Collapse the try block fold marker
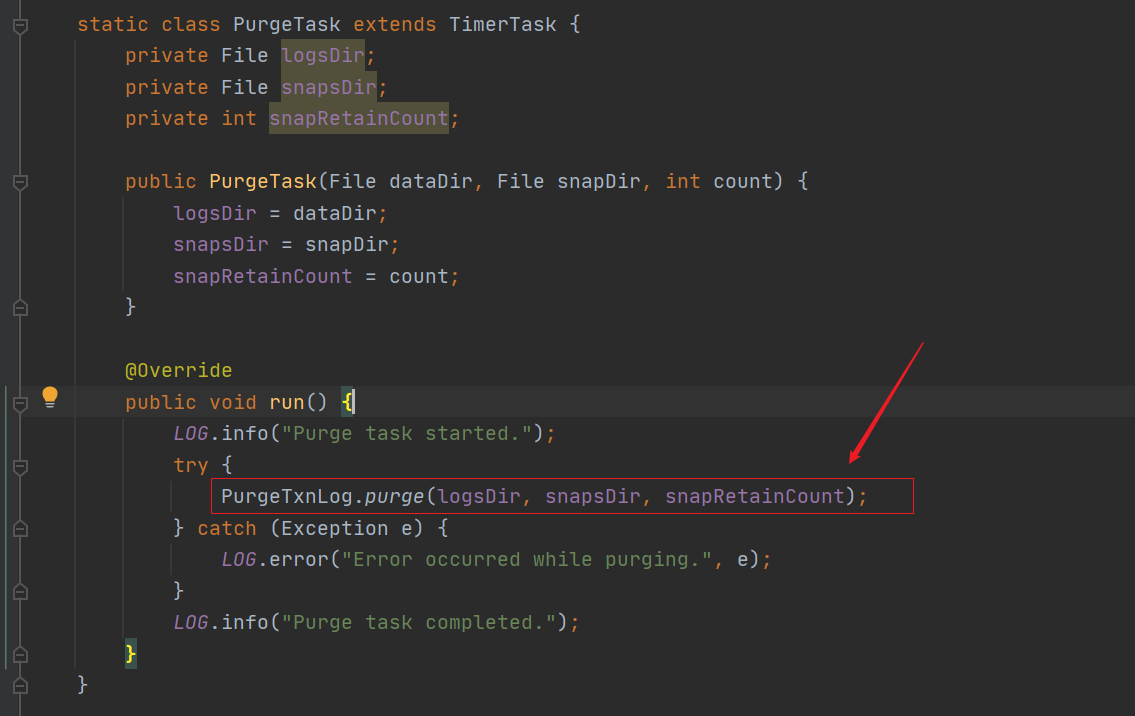The height and width of the screenshot is (716, 1135). tap(20, 467)
